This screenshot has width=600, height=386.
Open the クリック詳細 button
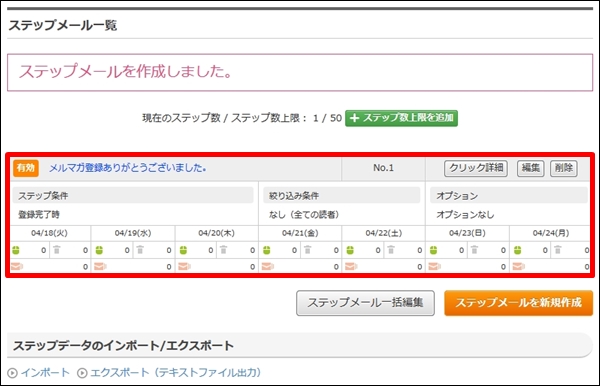pos(476,168)
